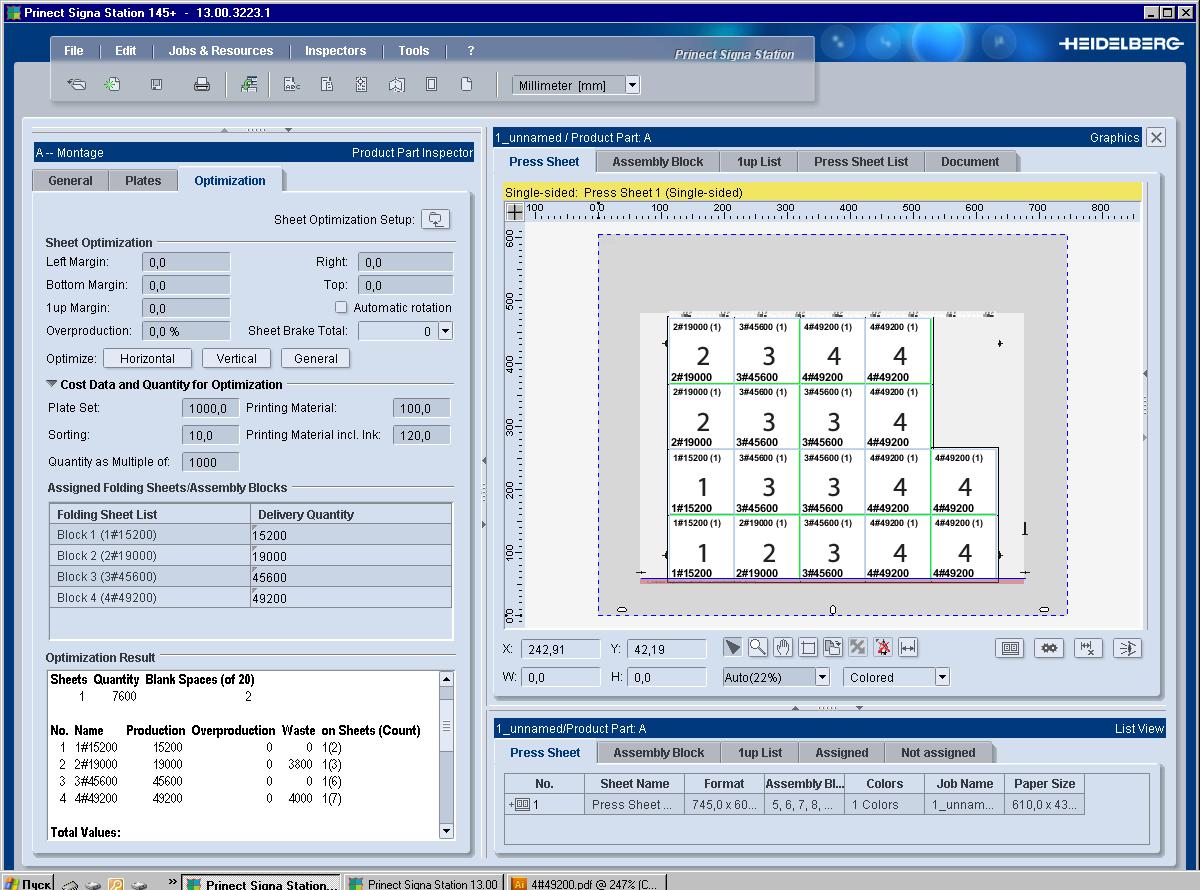This screenshot has height=890, width=1200.
Task: Open the Not assigned tab in List View
Action: click(x=938, y=753)
